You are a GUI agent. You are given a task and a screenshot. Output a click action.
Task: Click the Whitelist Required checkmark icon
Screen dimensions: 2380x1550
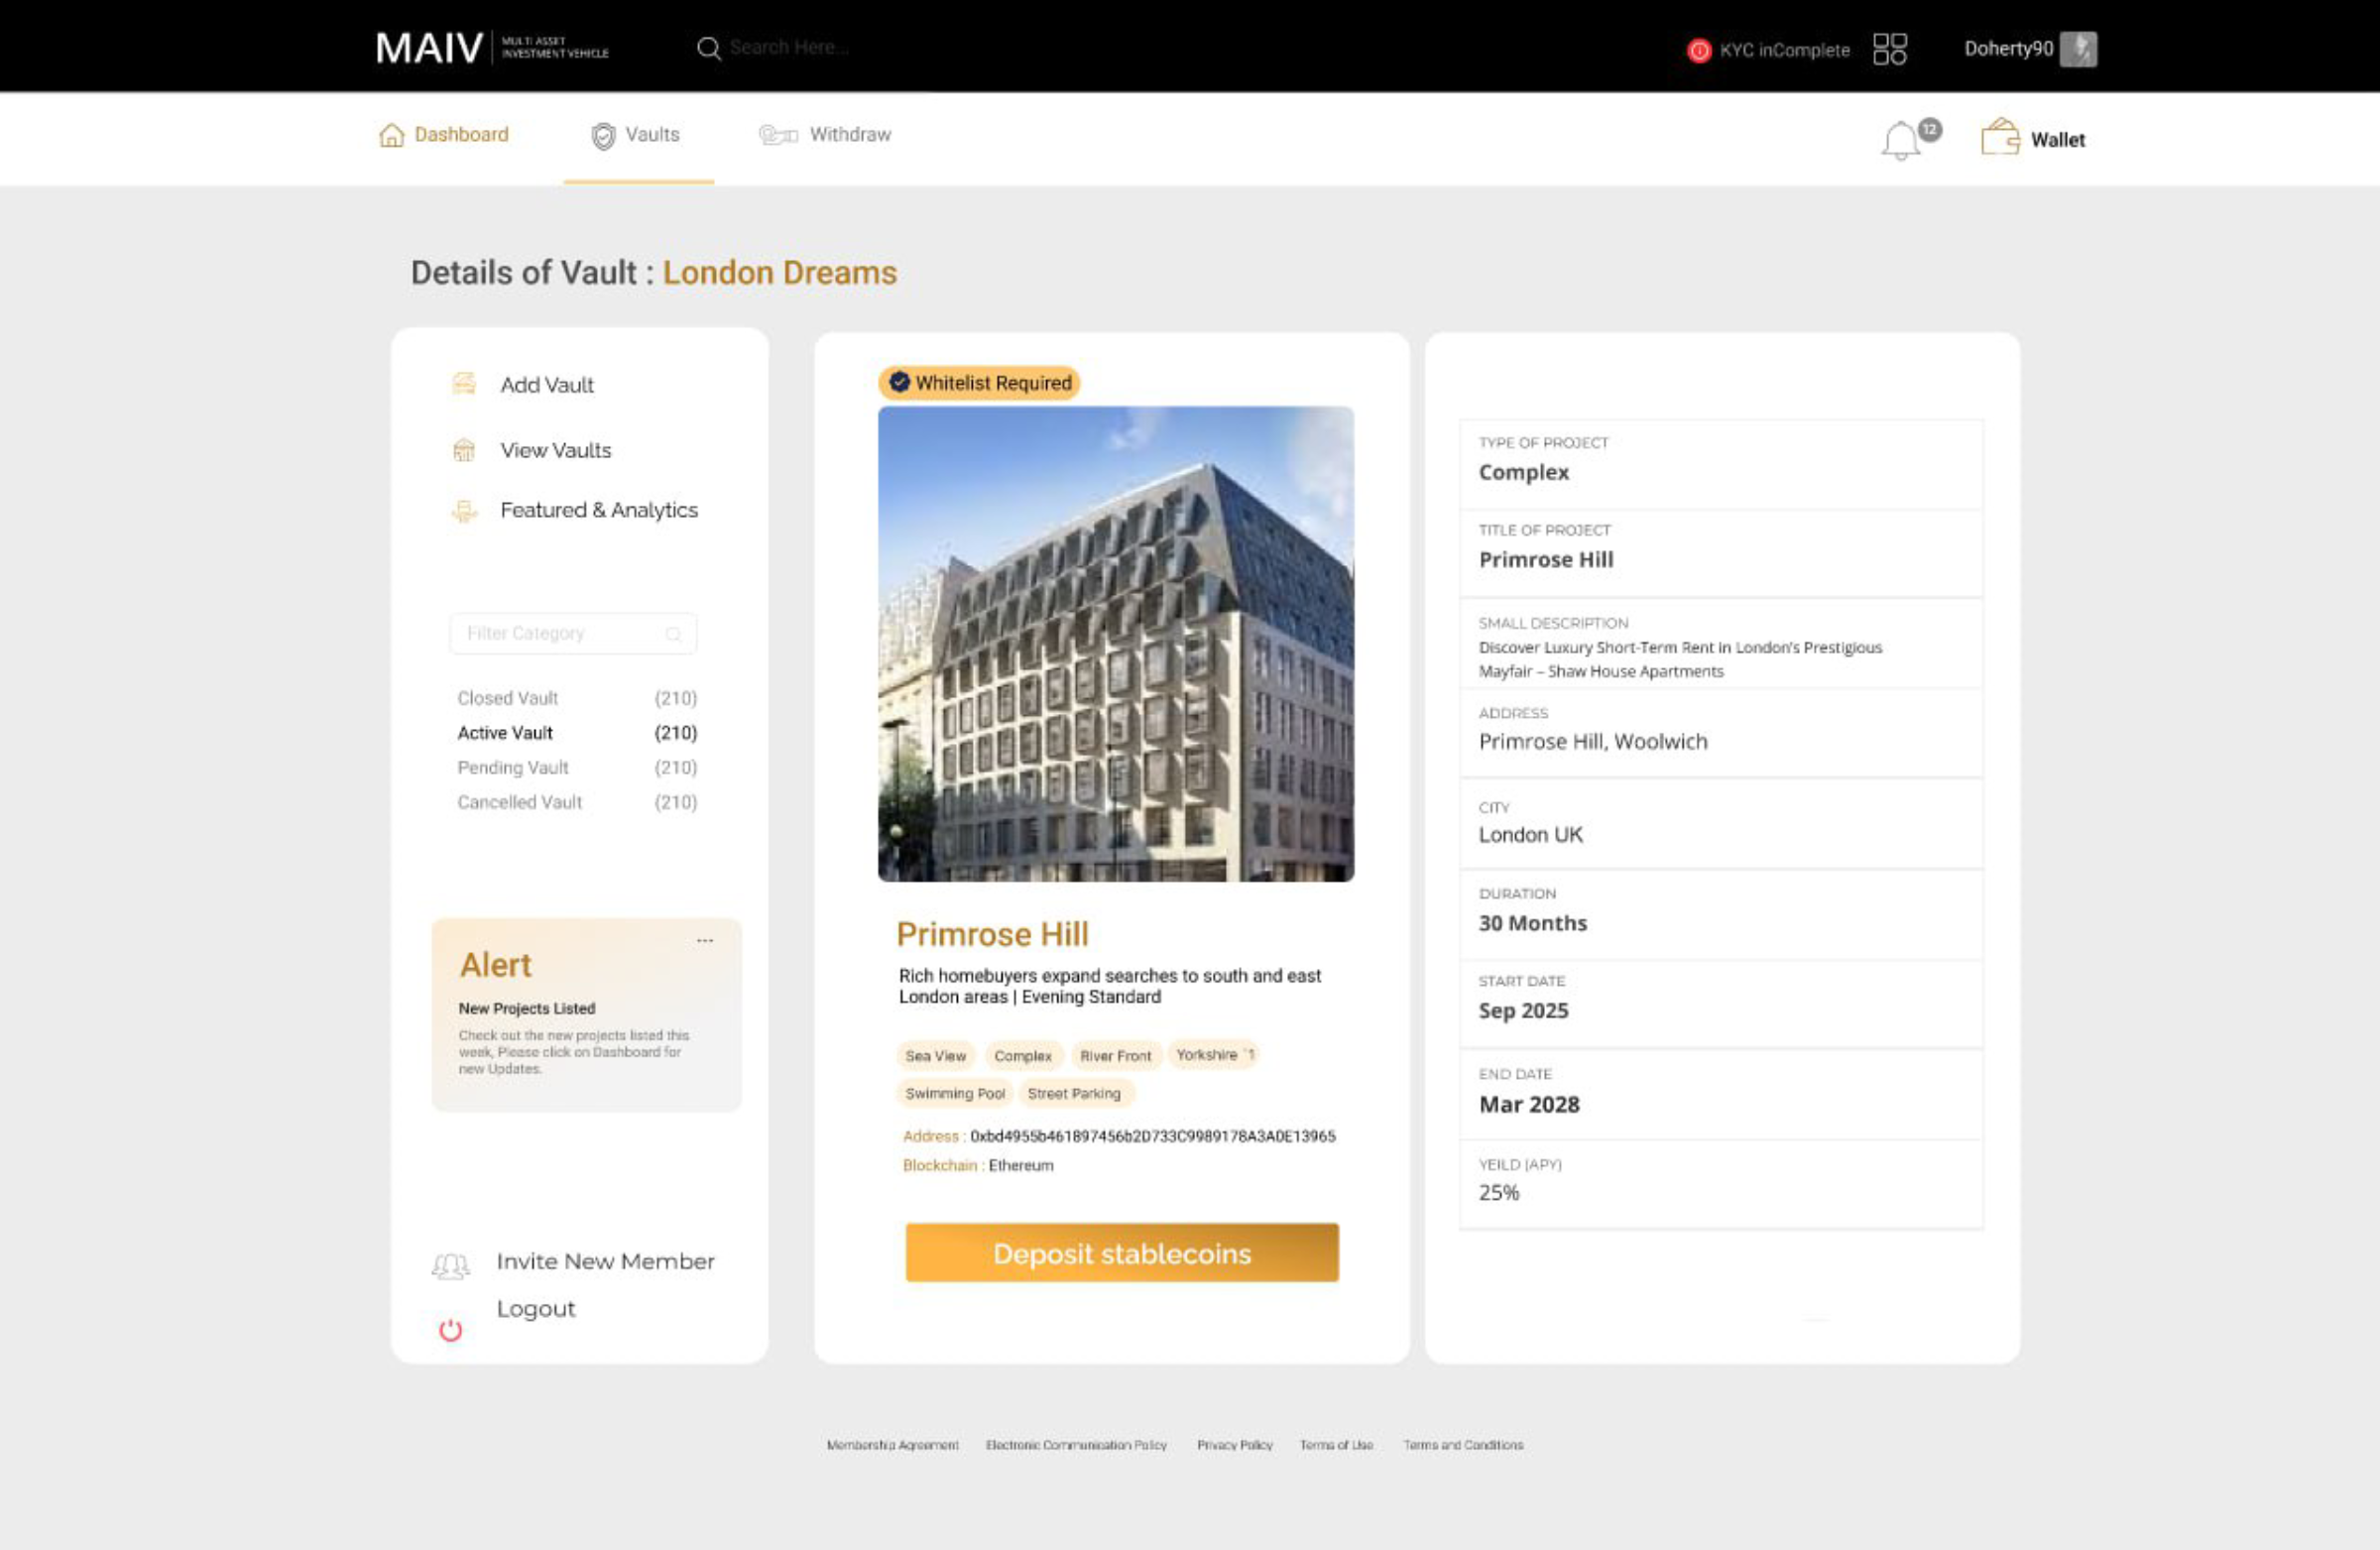click(899, 382)
